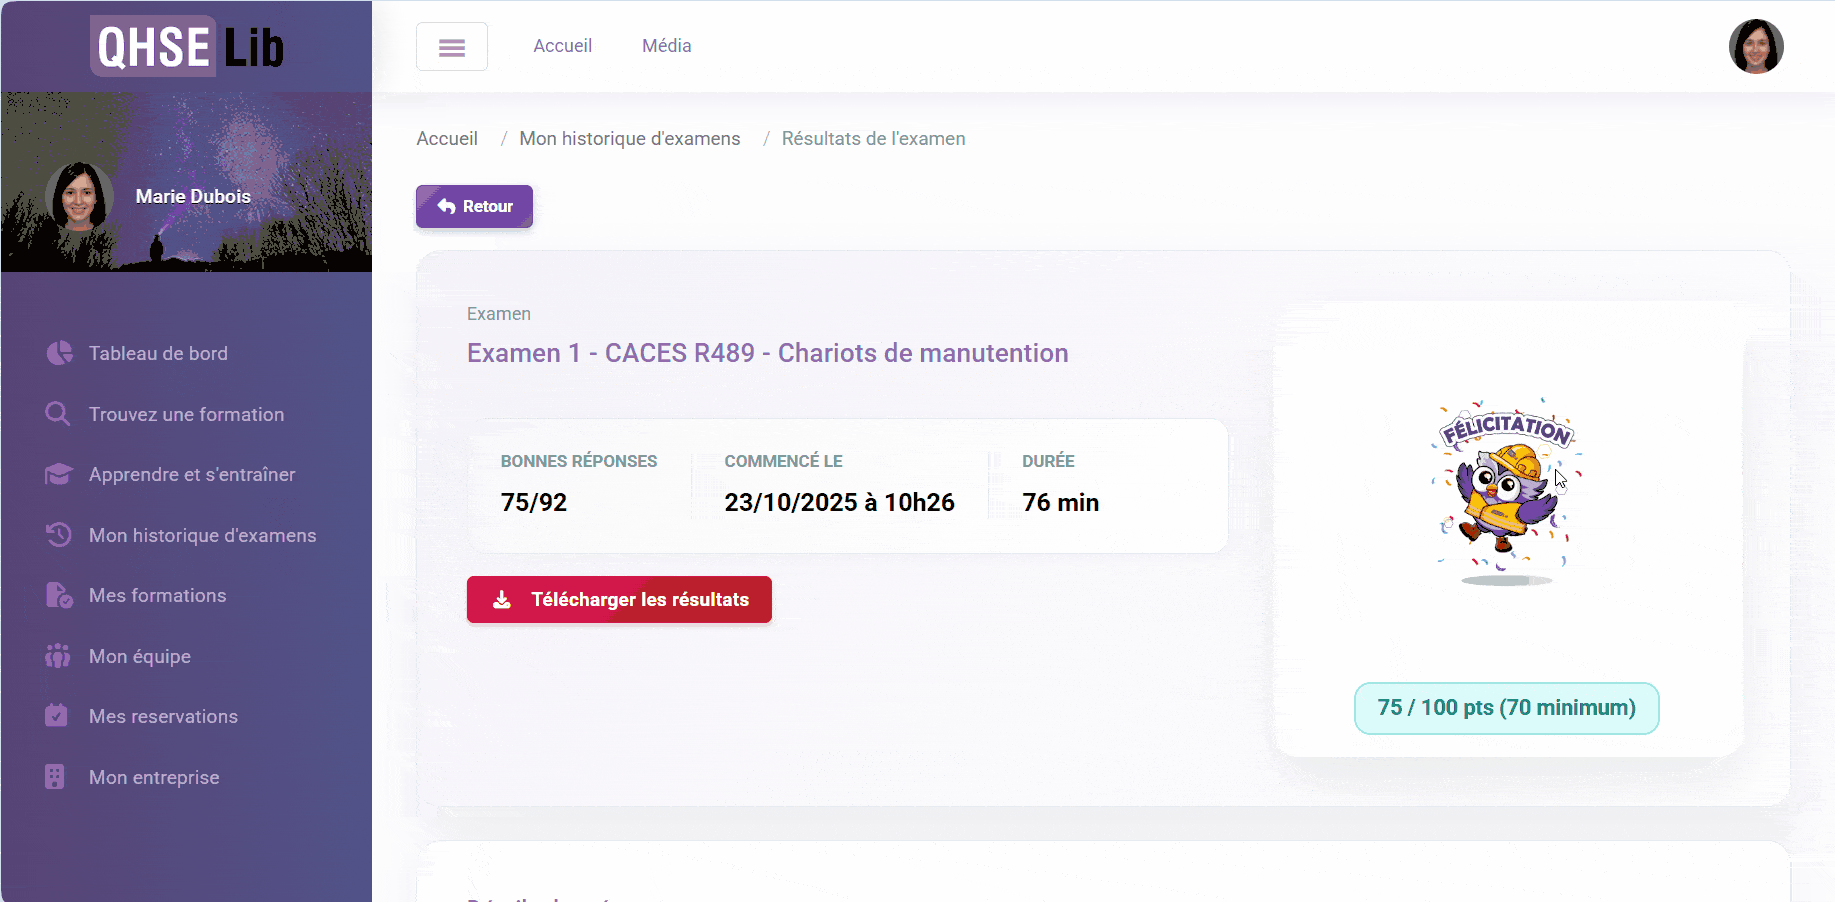Image resolution: width=1835 pixels, height=902 pixels.
Task: Click the 75 / 100 pts score badge
Action: (1505, 708)
